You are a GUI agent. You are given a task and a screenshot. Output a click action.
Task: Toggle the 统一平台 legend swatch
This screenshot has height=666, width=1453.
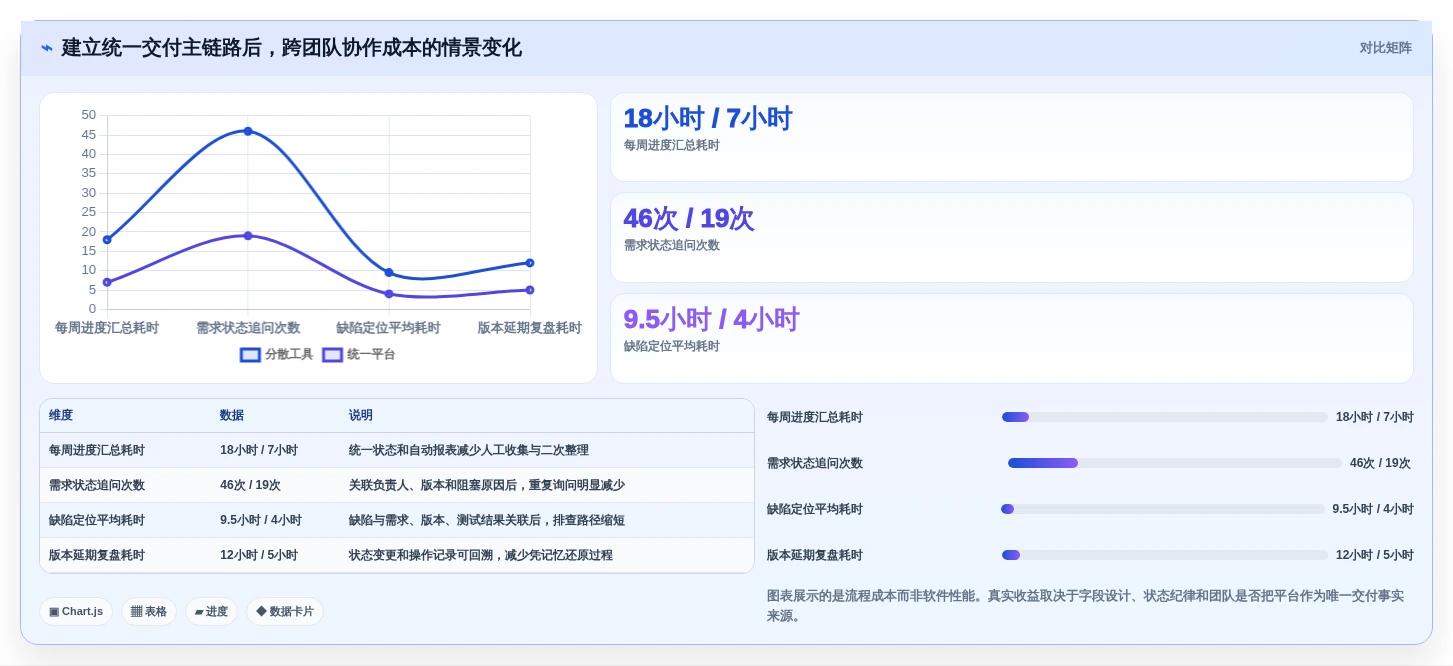[x=332, y=355]
